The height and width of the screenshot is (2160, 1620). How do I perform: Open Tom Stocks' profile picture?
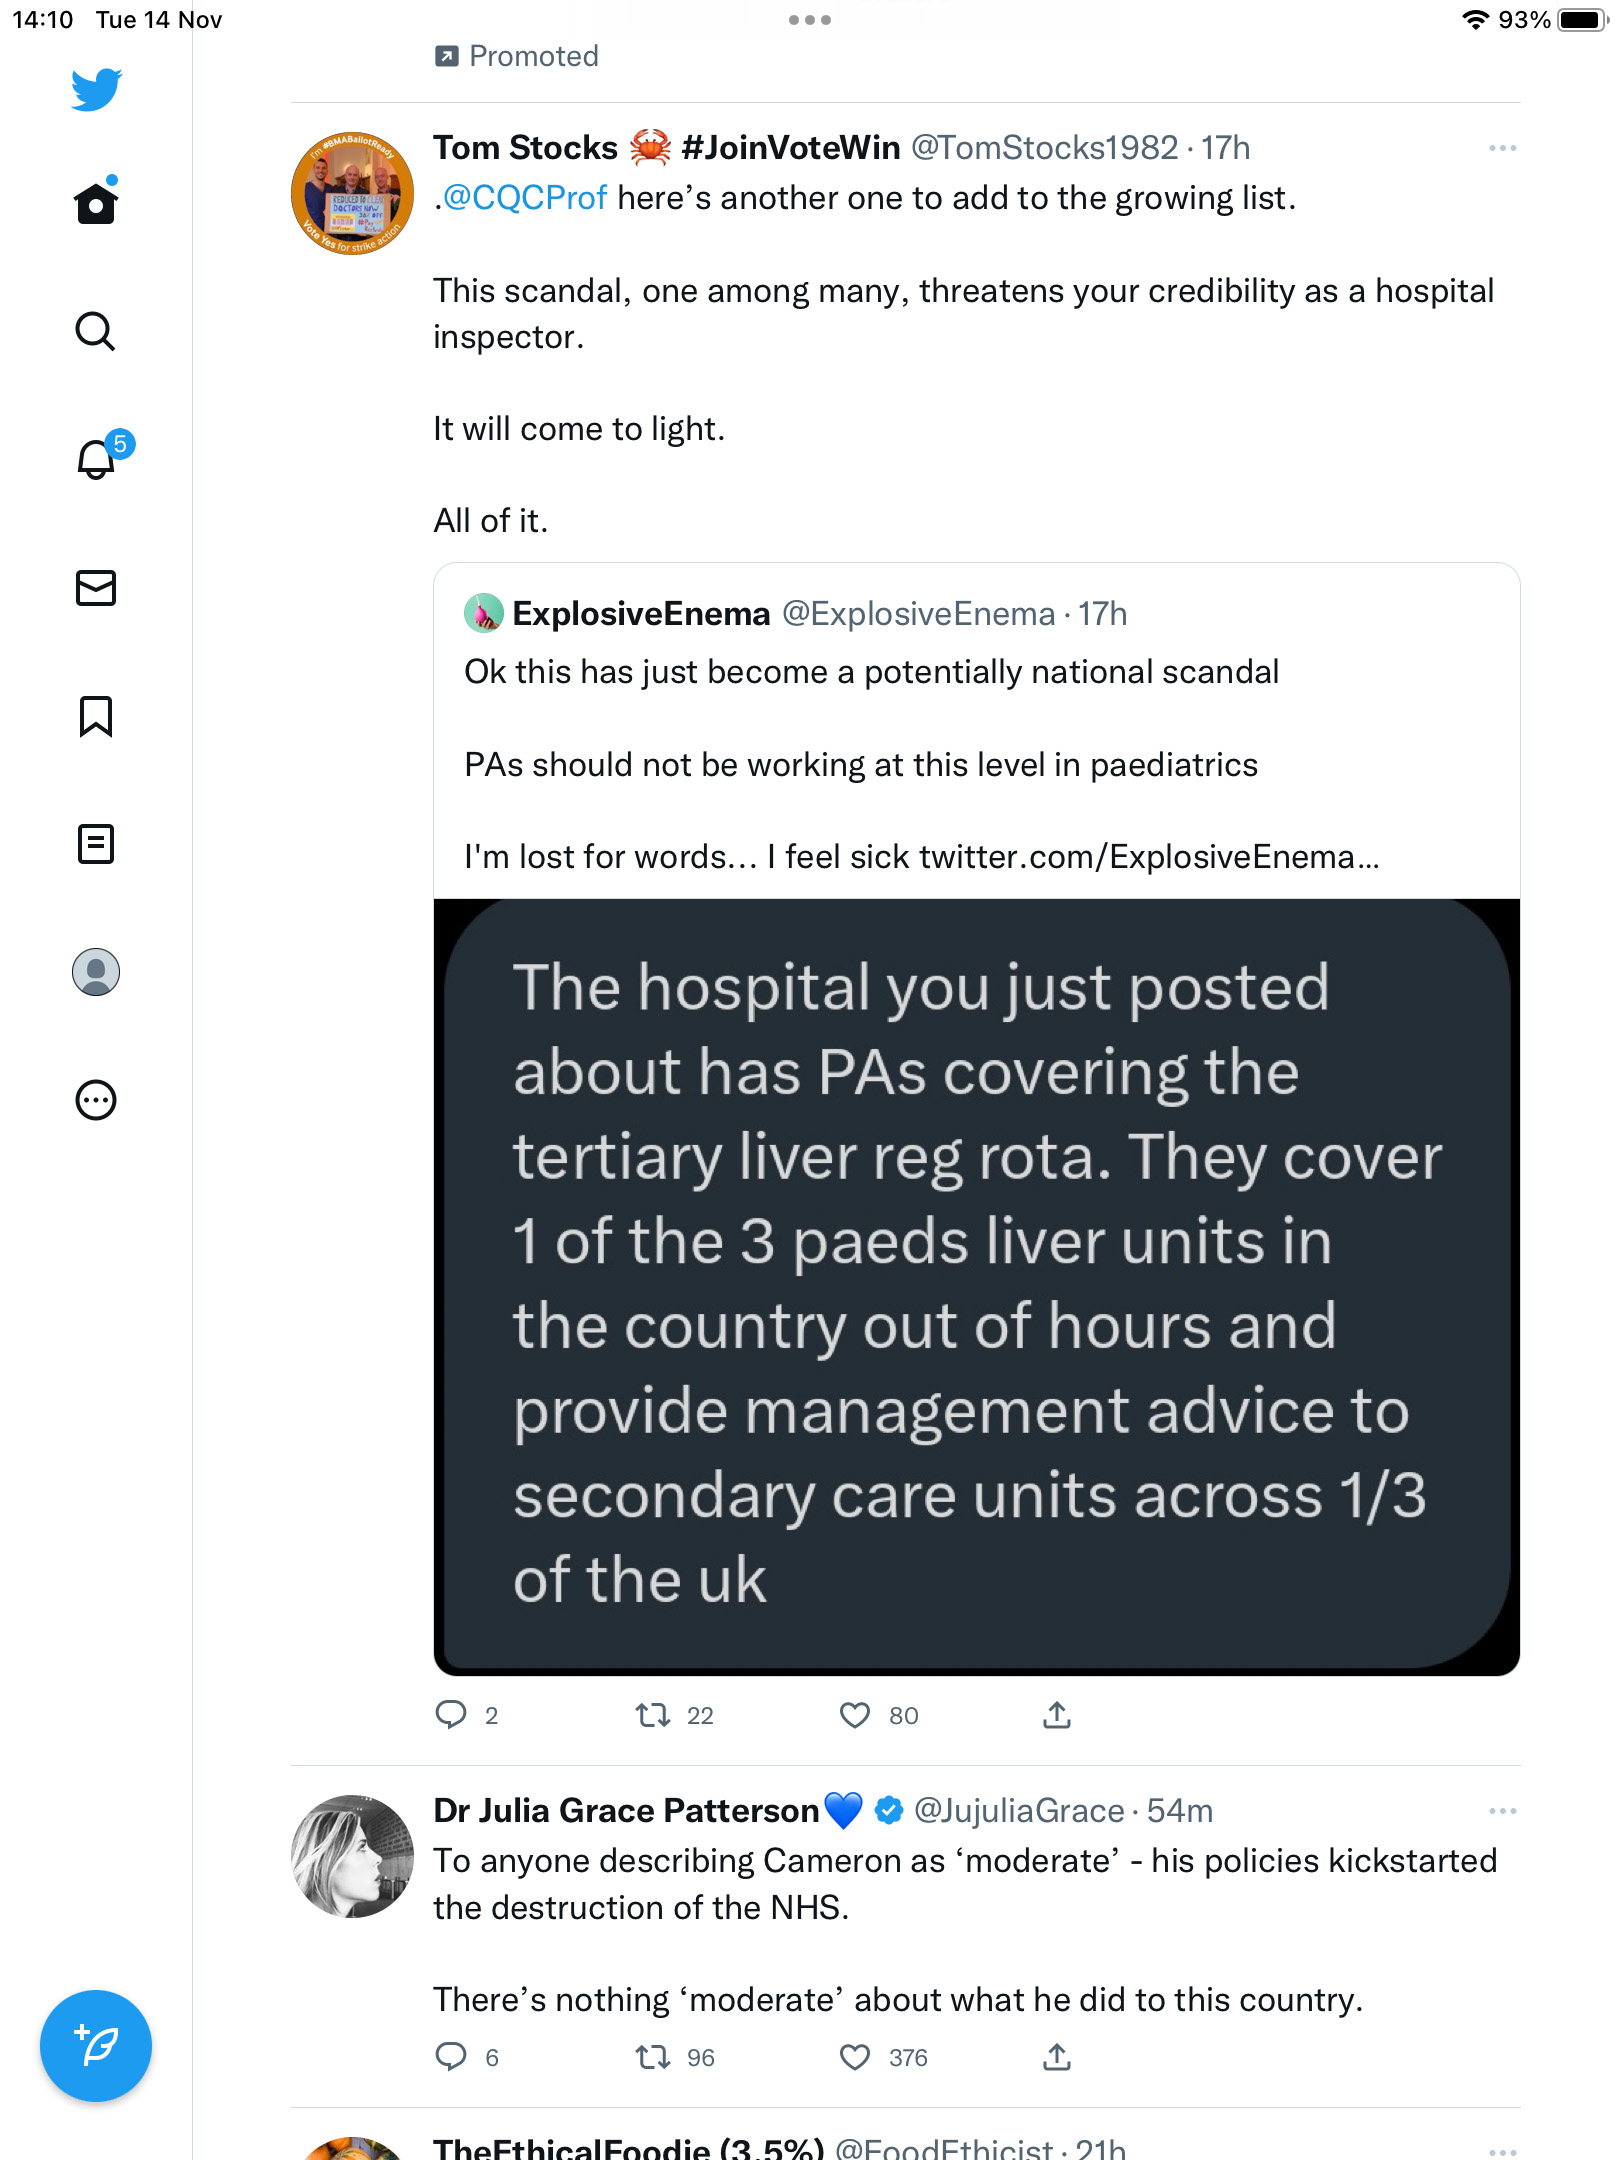[x=352, y=194]
